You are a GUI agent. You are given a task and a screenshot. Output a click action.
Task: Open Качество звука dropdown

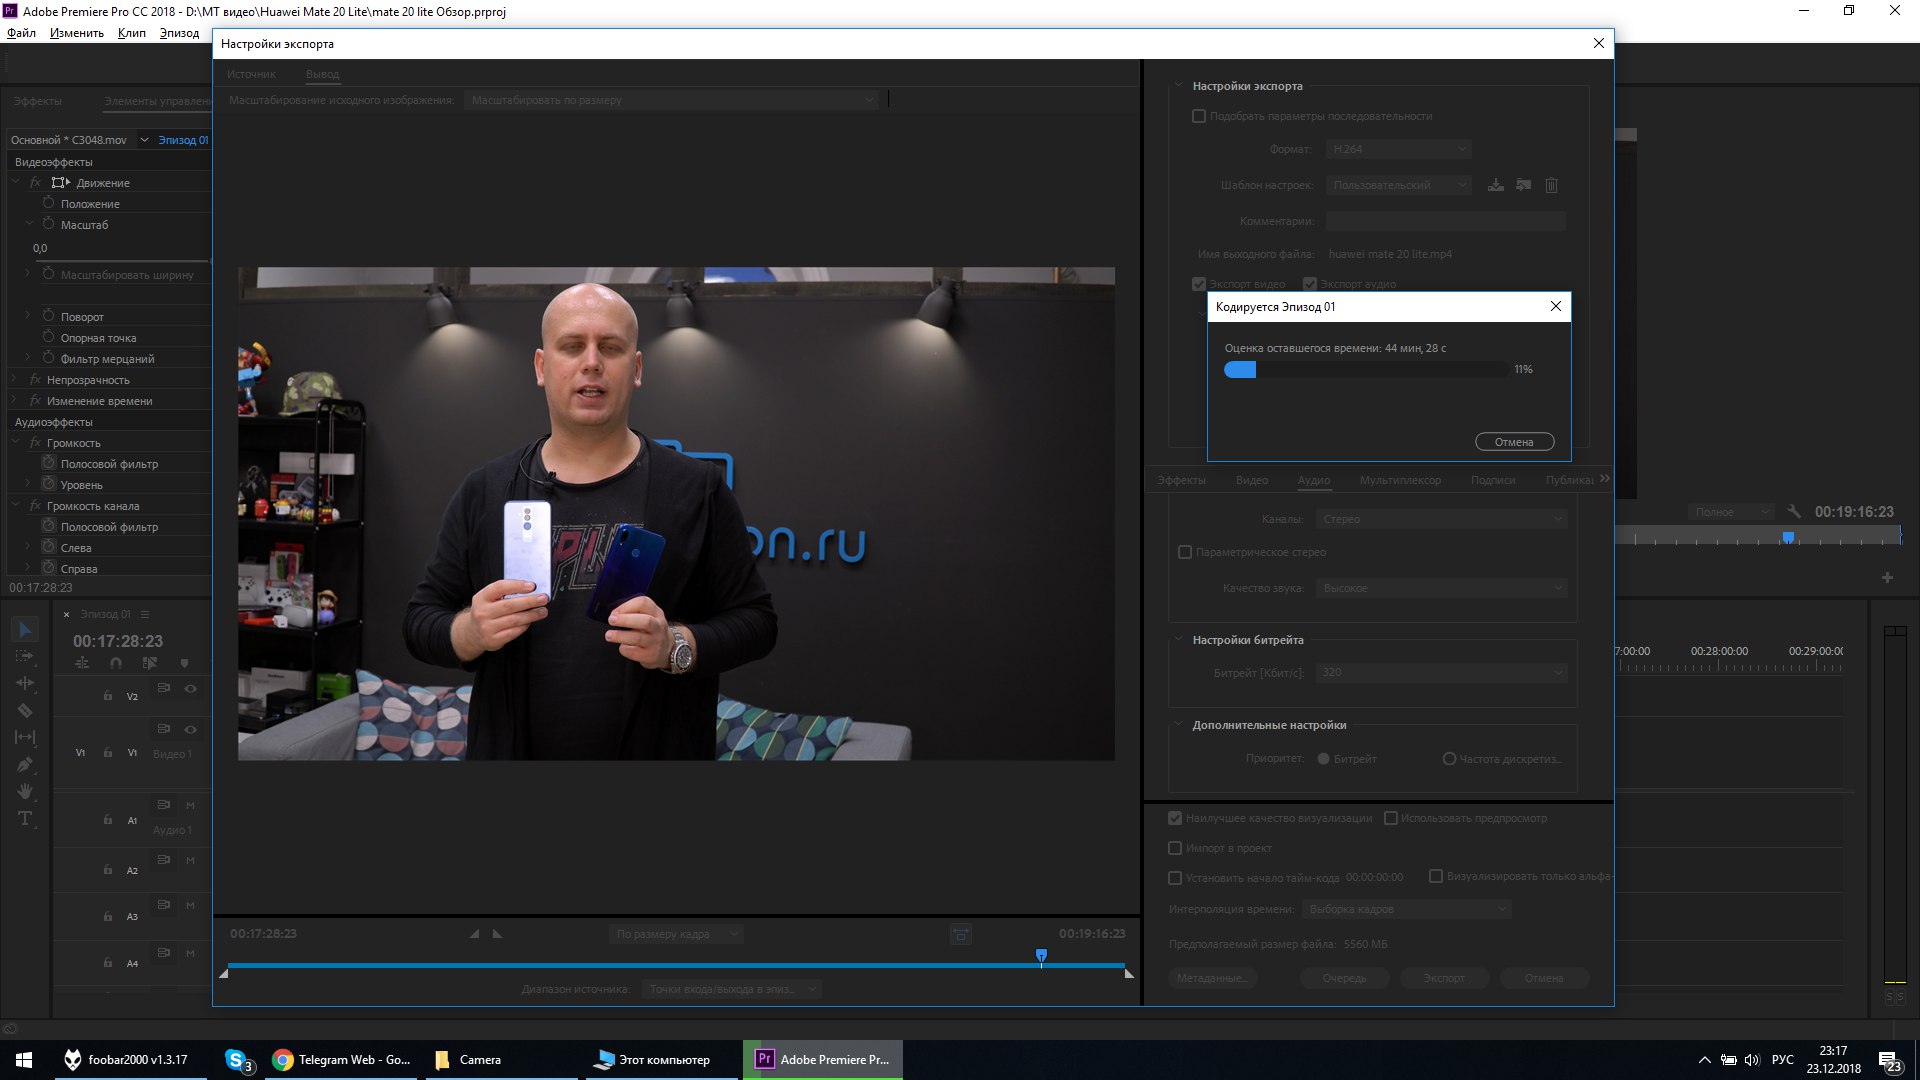tap(1441, 588)
